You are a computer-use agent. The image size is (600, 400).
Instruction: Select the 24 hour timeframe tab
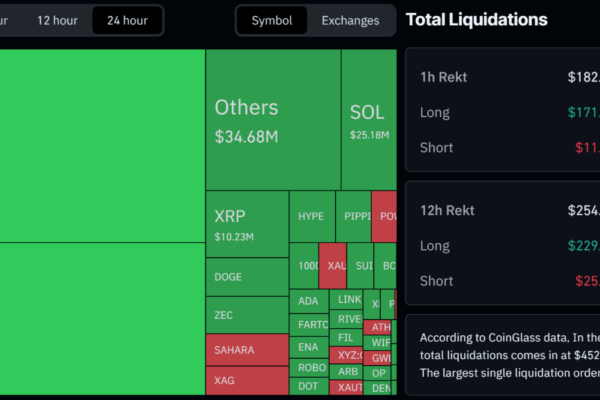127,20
